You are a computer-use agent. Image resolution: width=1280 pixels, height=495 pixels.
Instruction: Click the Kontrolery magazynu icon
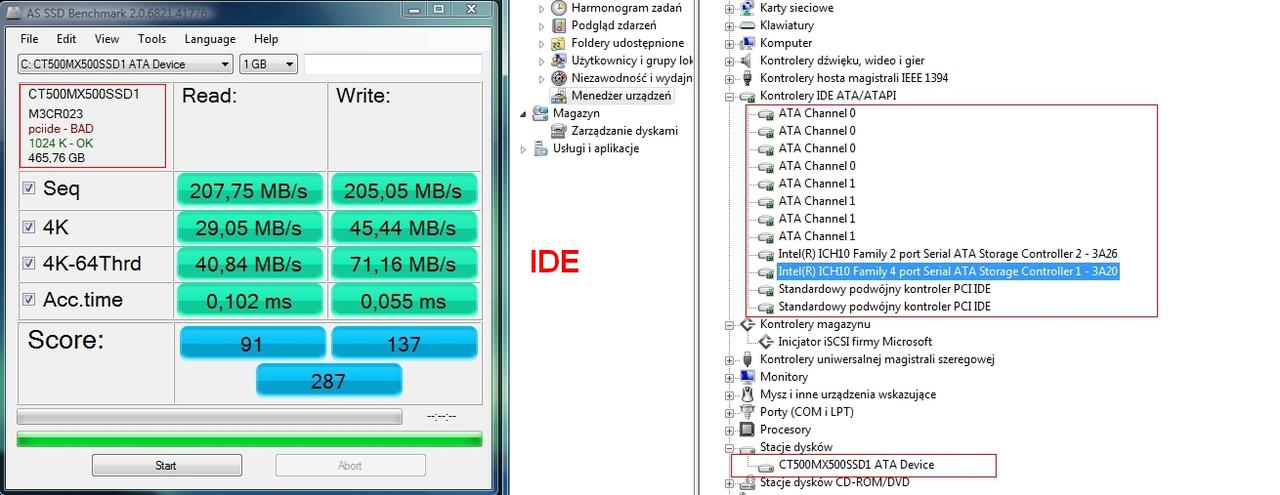coord(747,324)
